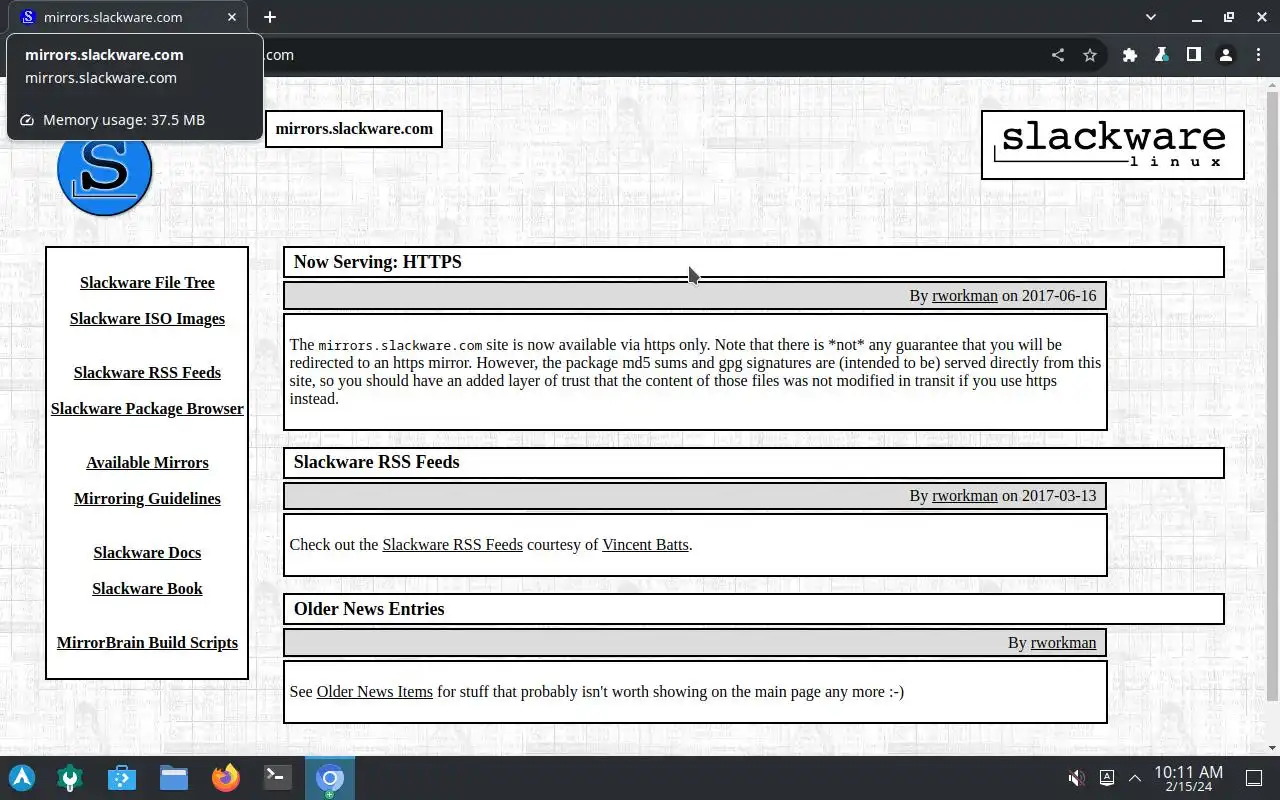
Task: Bookmark this page with star icon
Action: point(1090,55)
